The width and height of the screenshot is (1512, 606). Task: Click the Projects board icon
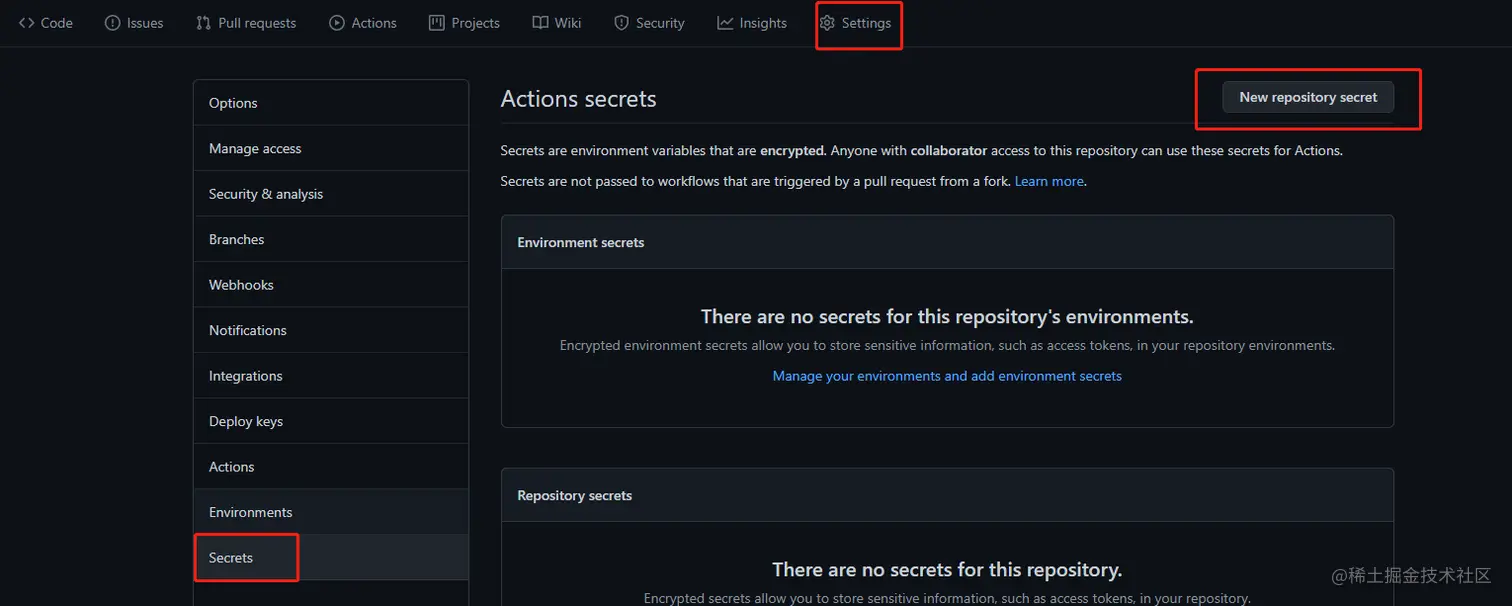[x=436, y=23]
